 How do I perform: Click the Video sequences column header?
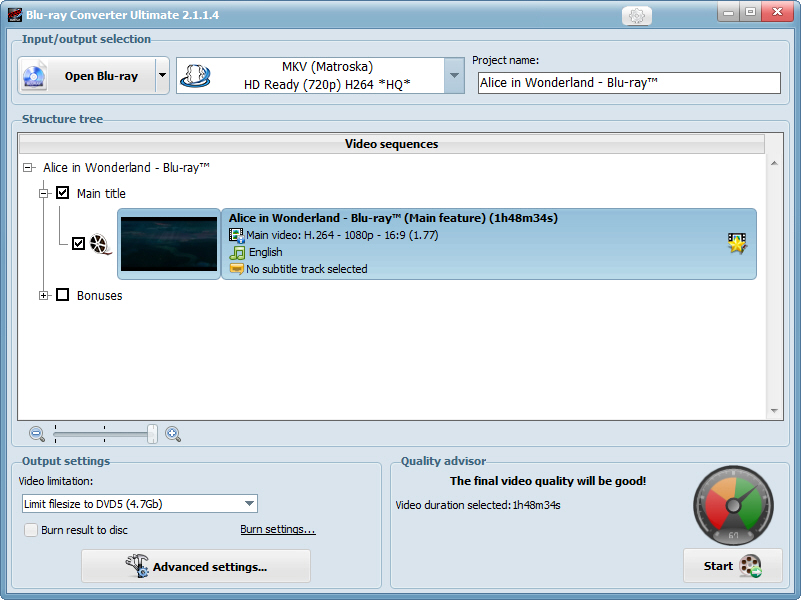pyautogui.click(x=391, y=144)
